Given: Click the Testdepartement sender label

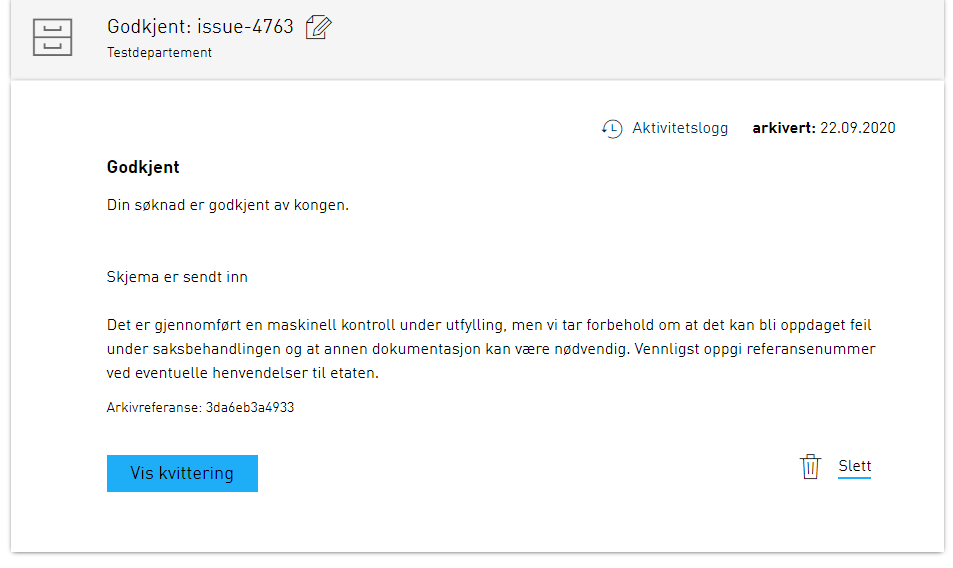Looking at the screenshot, I should pyautogui.click(x=159, y=53).
